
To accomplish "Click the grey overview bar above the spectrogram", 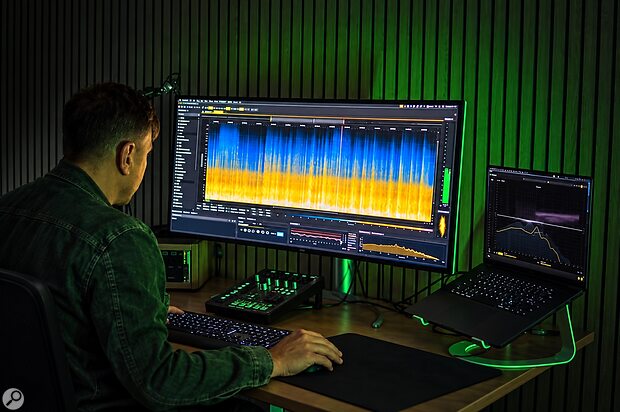I will [307, 119].
